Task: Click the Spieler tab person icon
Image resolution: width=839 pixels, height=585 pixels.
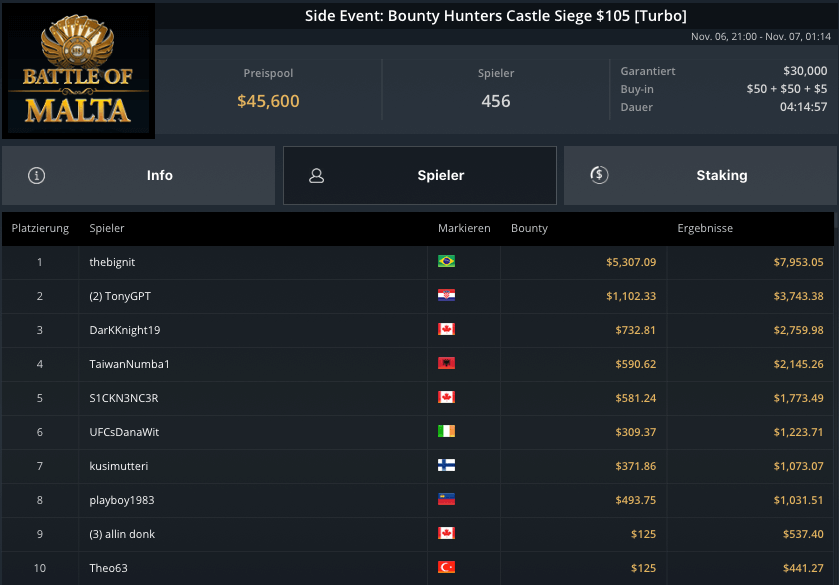Action: coord(317,176)
